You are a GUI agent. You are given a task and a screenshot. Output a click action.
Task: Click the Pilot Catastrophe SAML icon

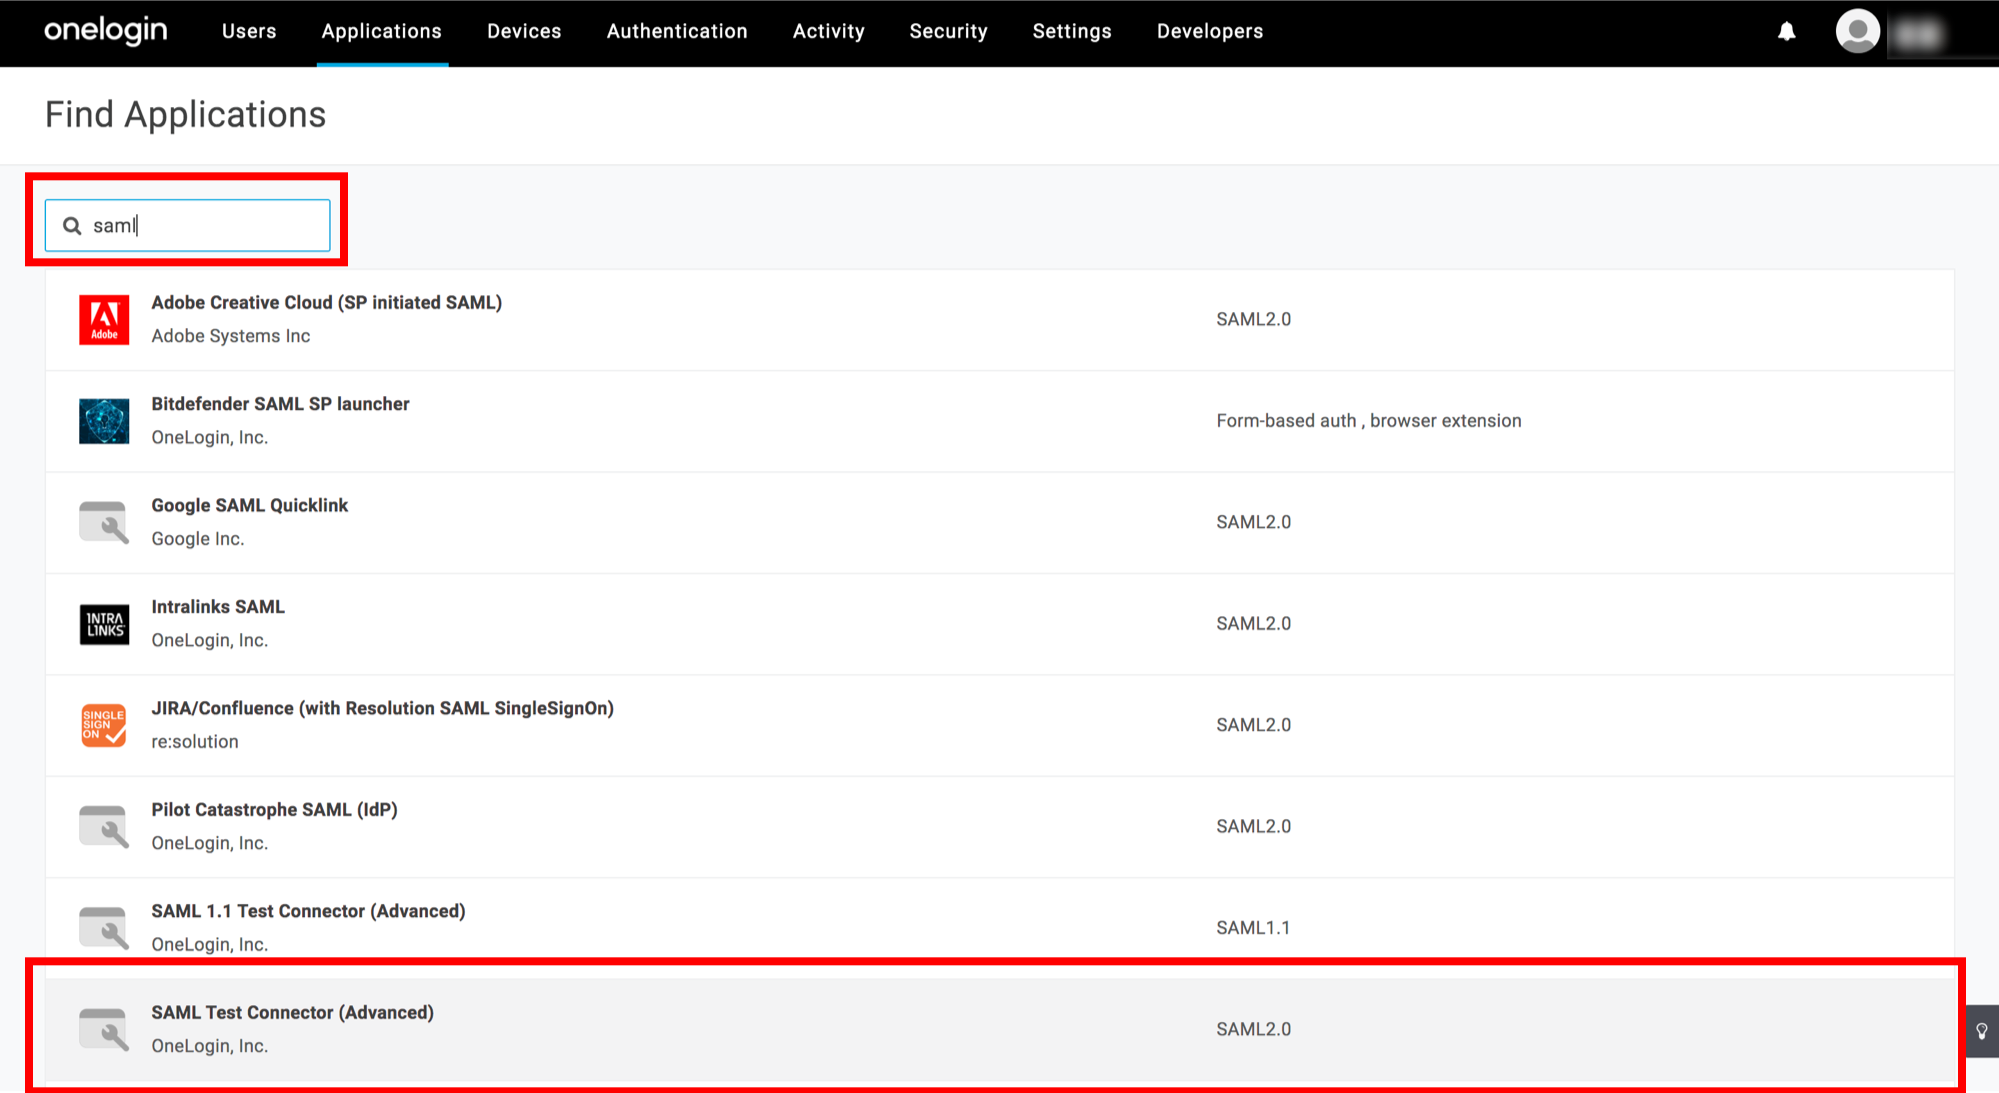point(104,826)
